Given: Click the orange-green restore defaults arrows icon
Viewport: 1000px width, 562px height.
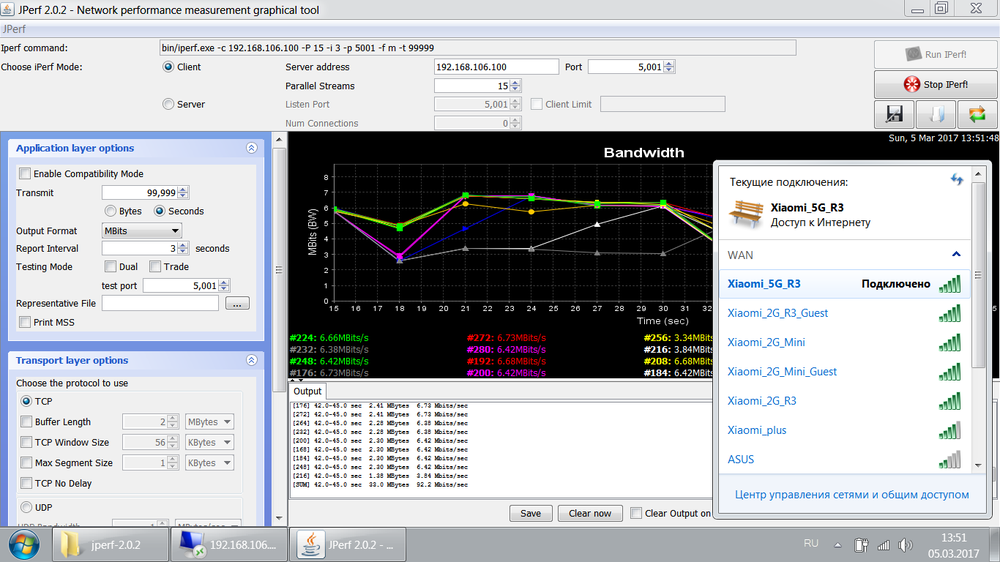Looking at the screenshot, I should pos(977,115).
